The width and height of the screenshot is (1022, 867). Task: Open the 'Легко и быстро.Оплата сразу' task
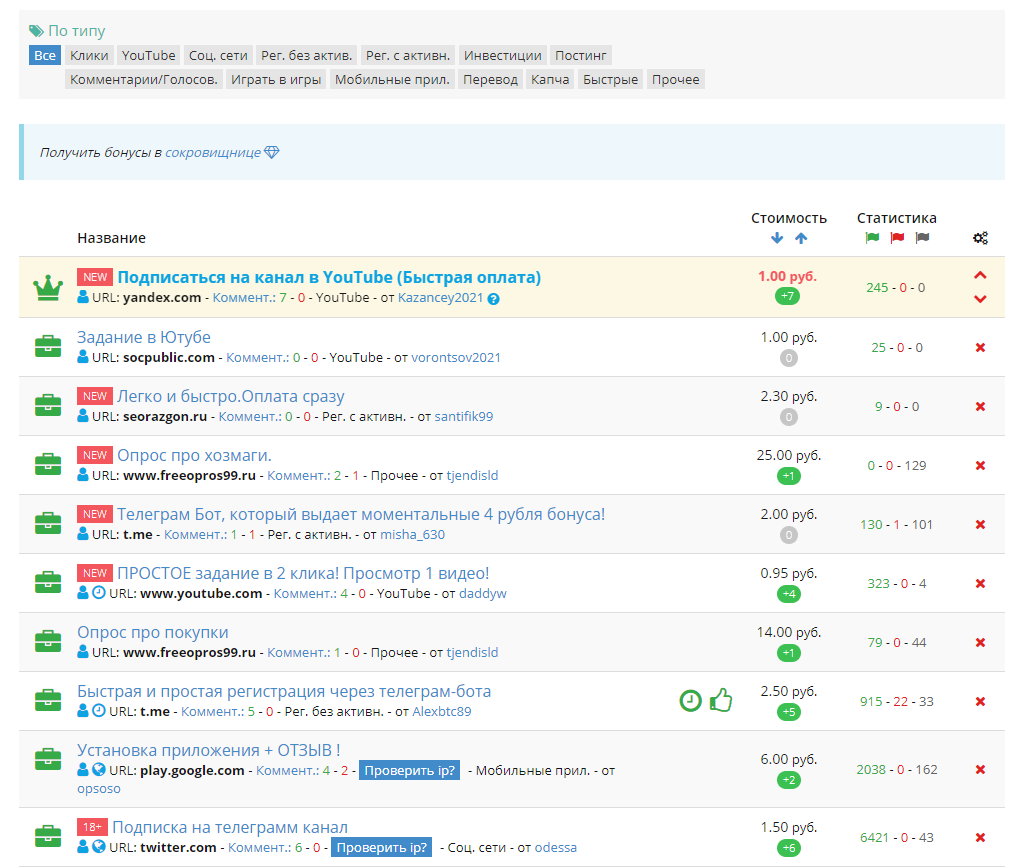click(231, 396)
